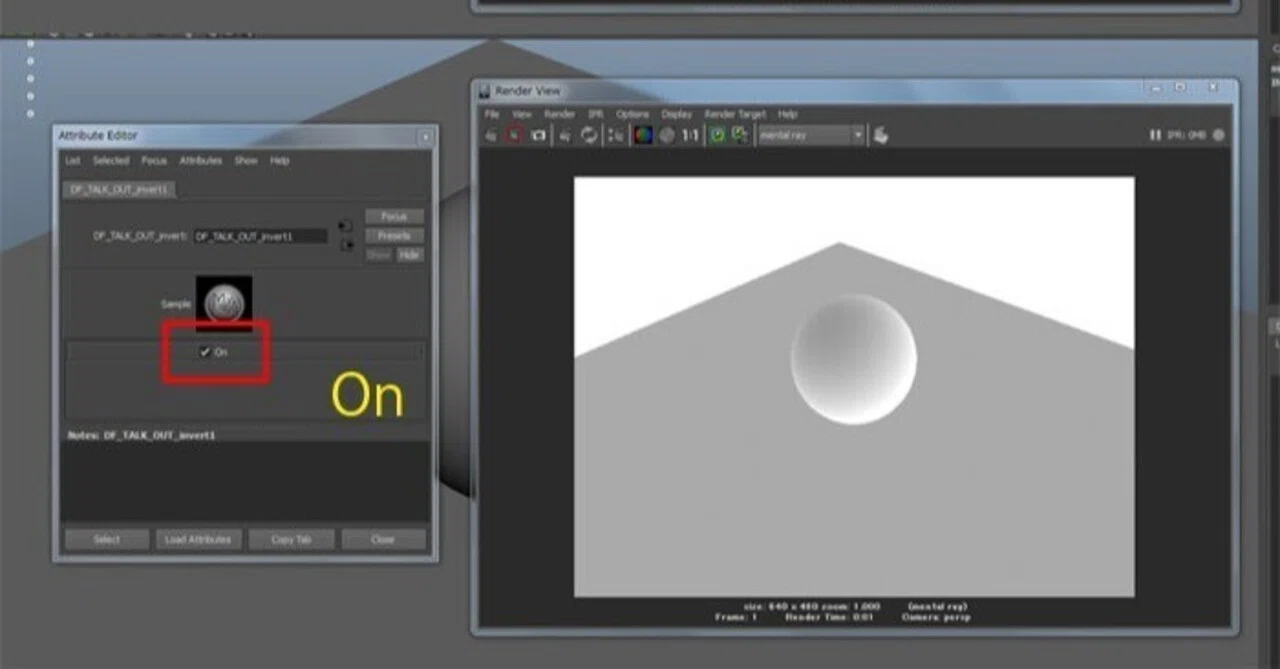
Task: Click the Refresh IPR image icon
Action: [x=590, y=135]
